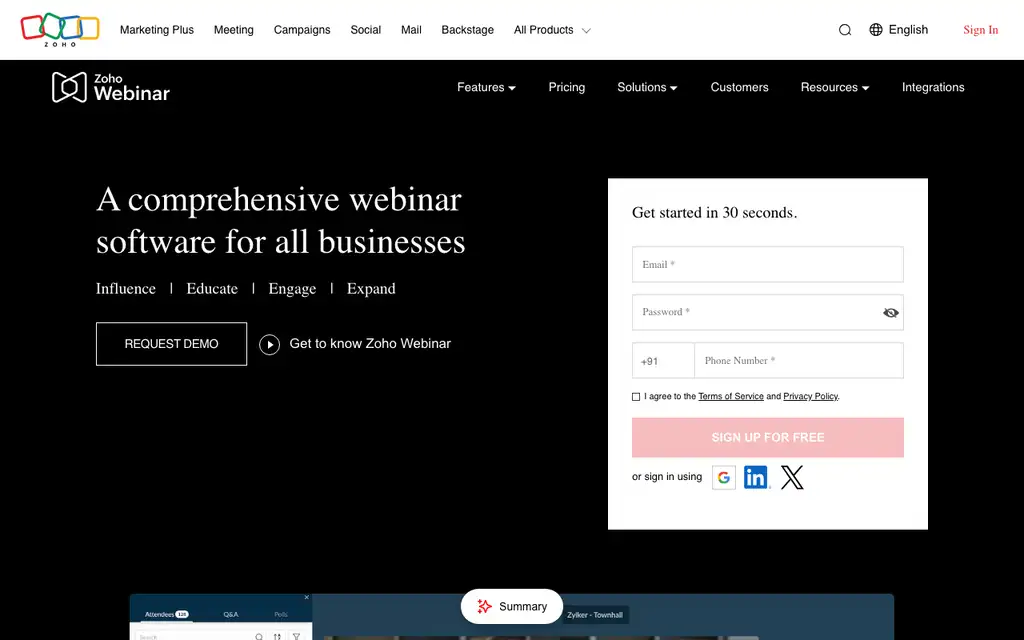Open the search magnifier icon
Image resolution: width=1024 pixels, height=640 pixels.
(845, 30)
